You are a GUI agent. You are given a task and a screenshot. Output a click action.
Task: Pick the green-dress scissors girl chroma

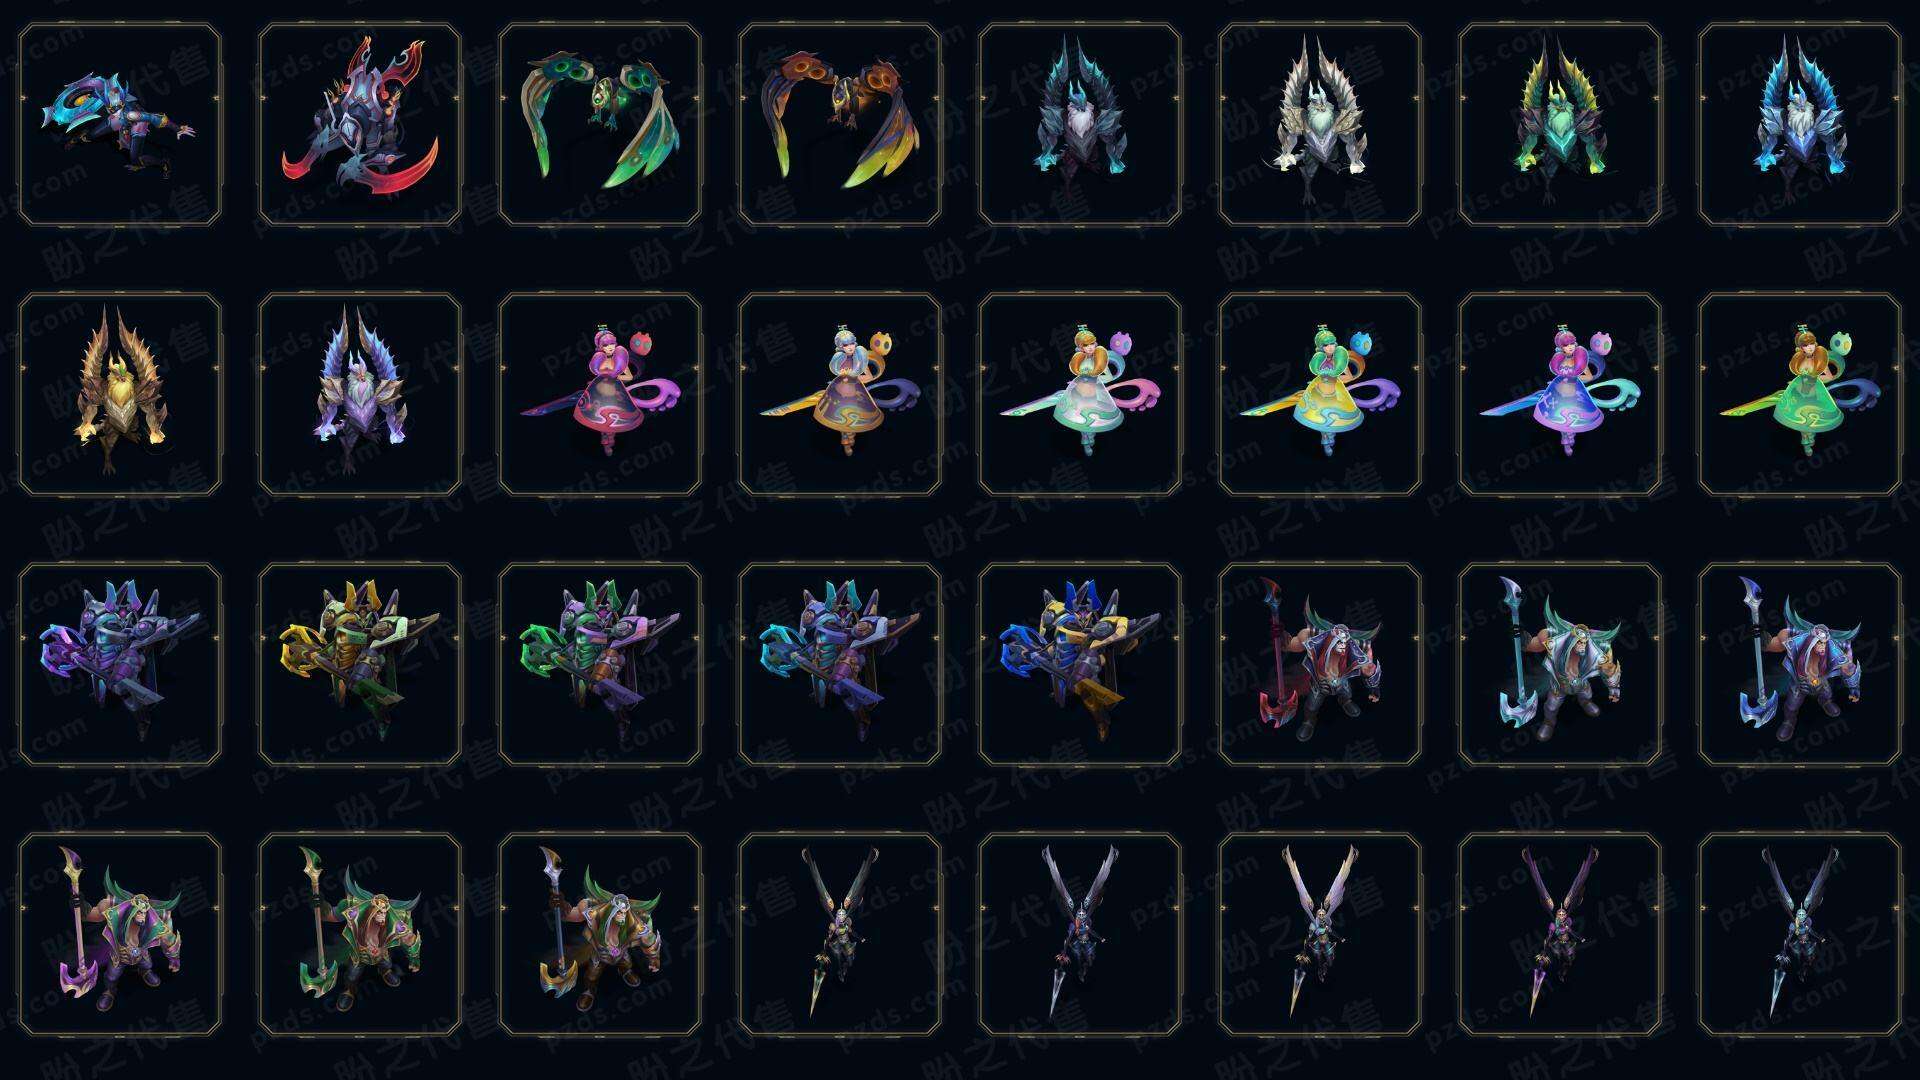pyautogui.click(x=1800, y=395)
